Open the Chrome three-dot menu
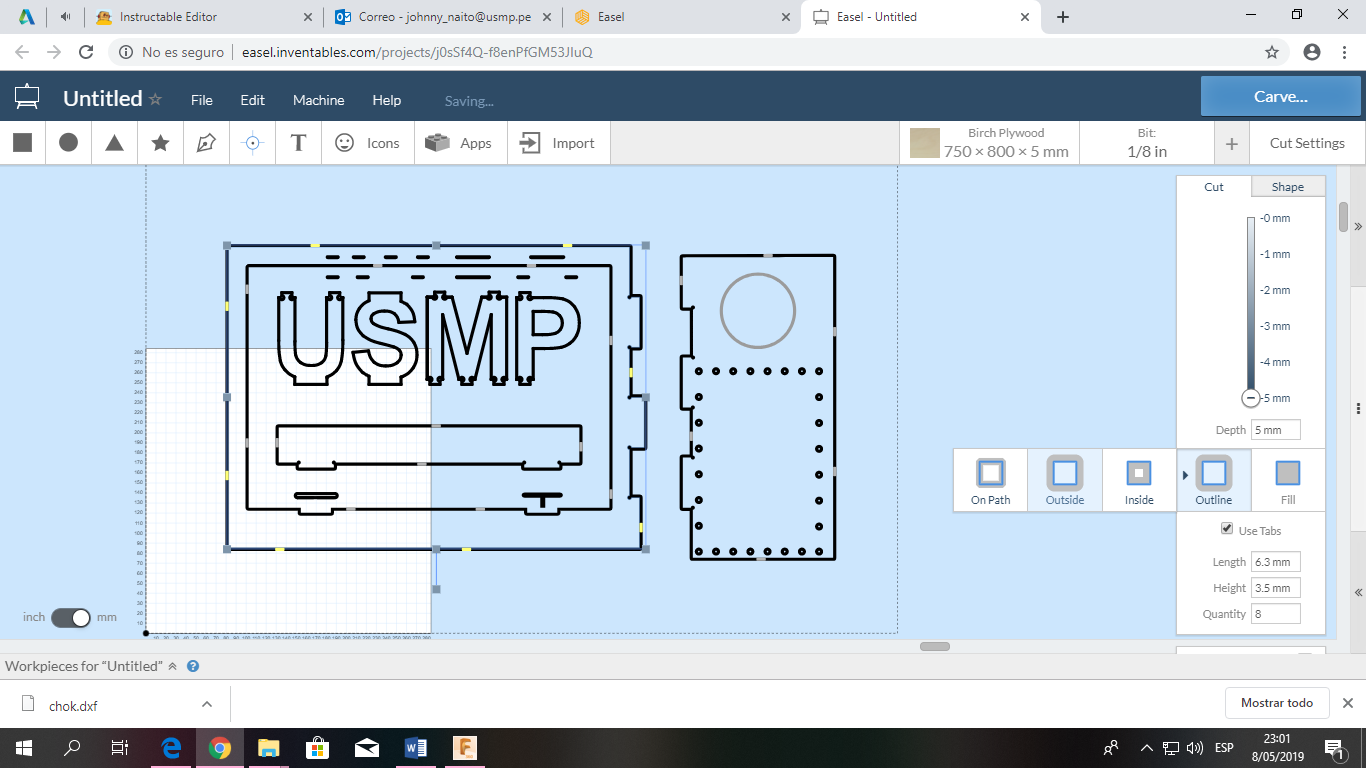This screenshot has width=1366, height=768. click(1345, 52)
